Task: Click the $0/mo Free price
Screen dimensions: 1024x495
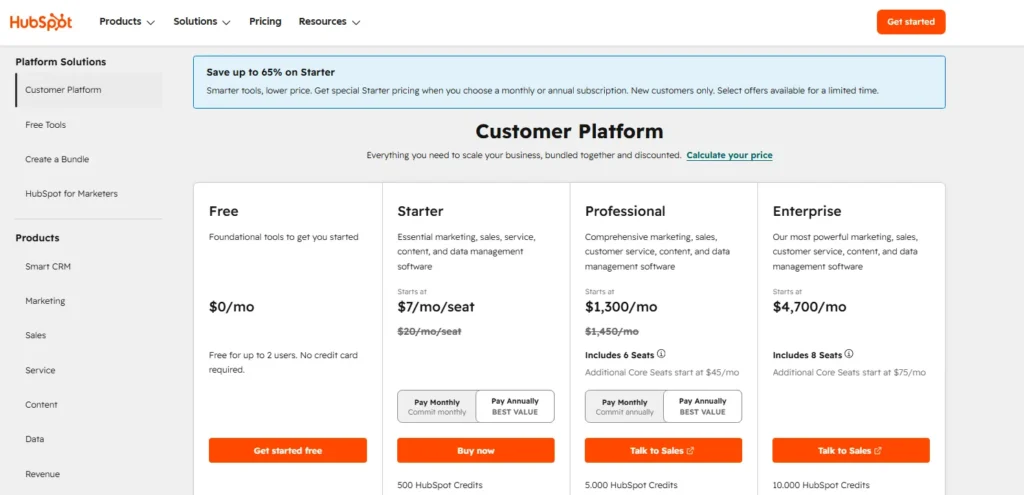Action: pos(231,306)
